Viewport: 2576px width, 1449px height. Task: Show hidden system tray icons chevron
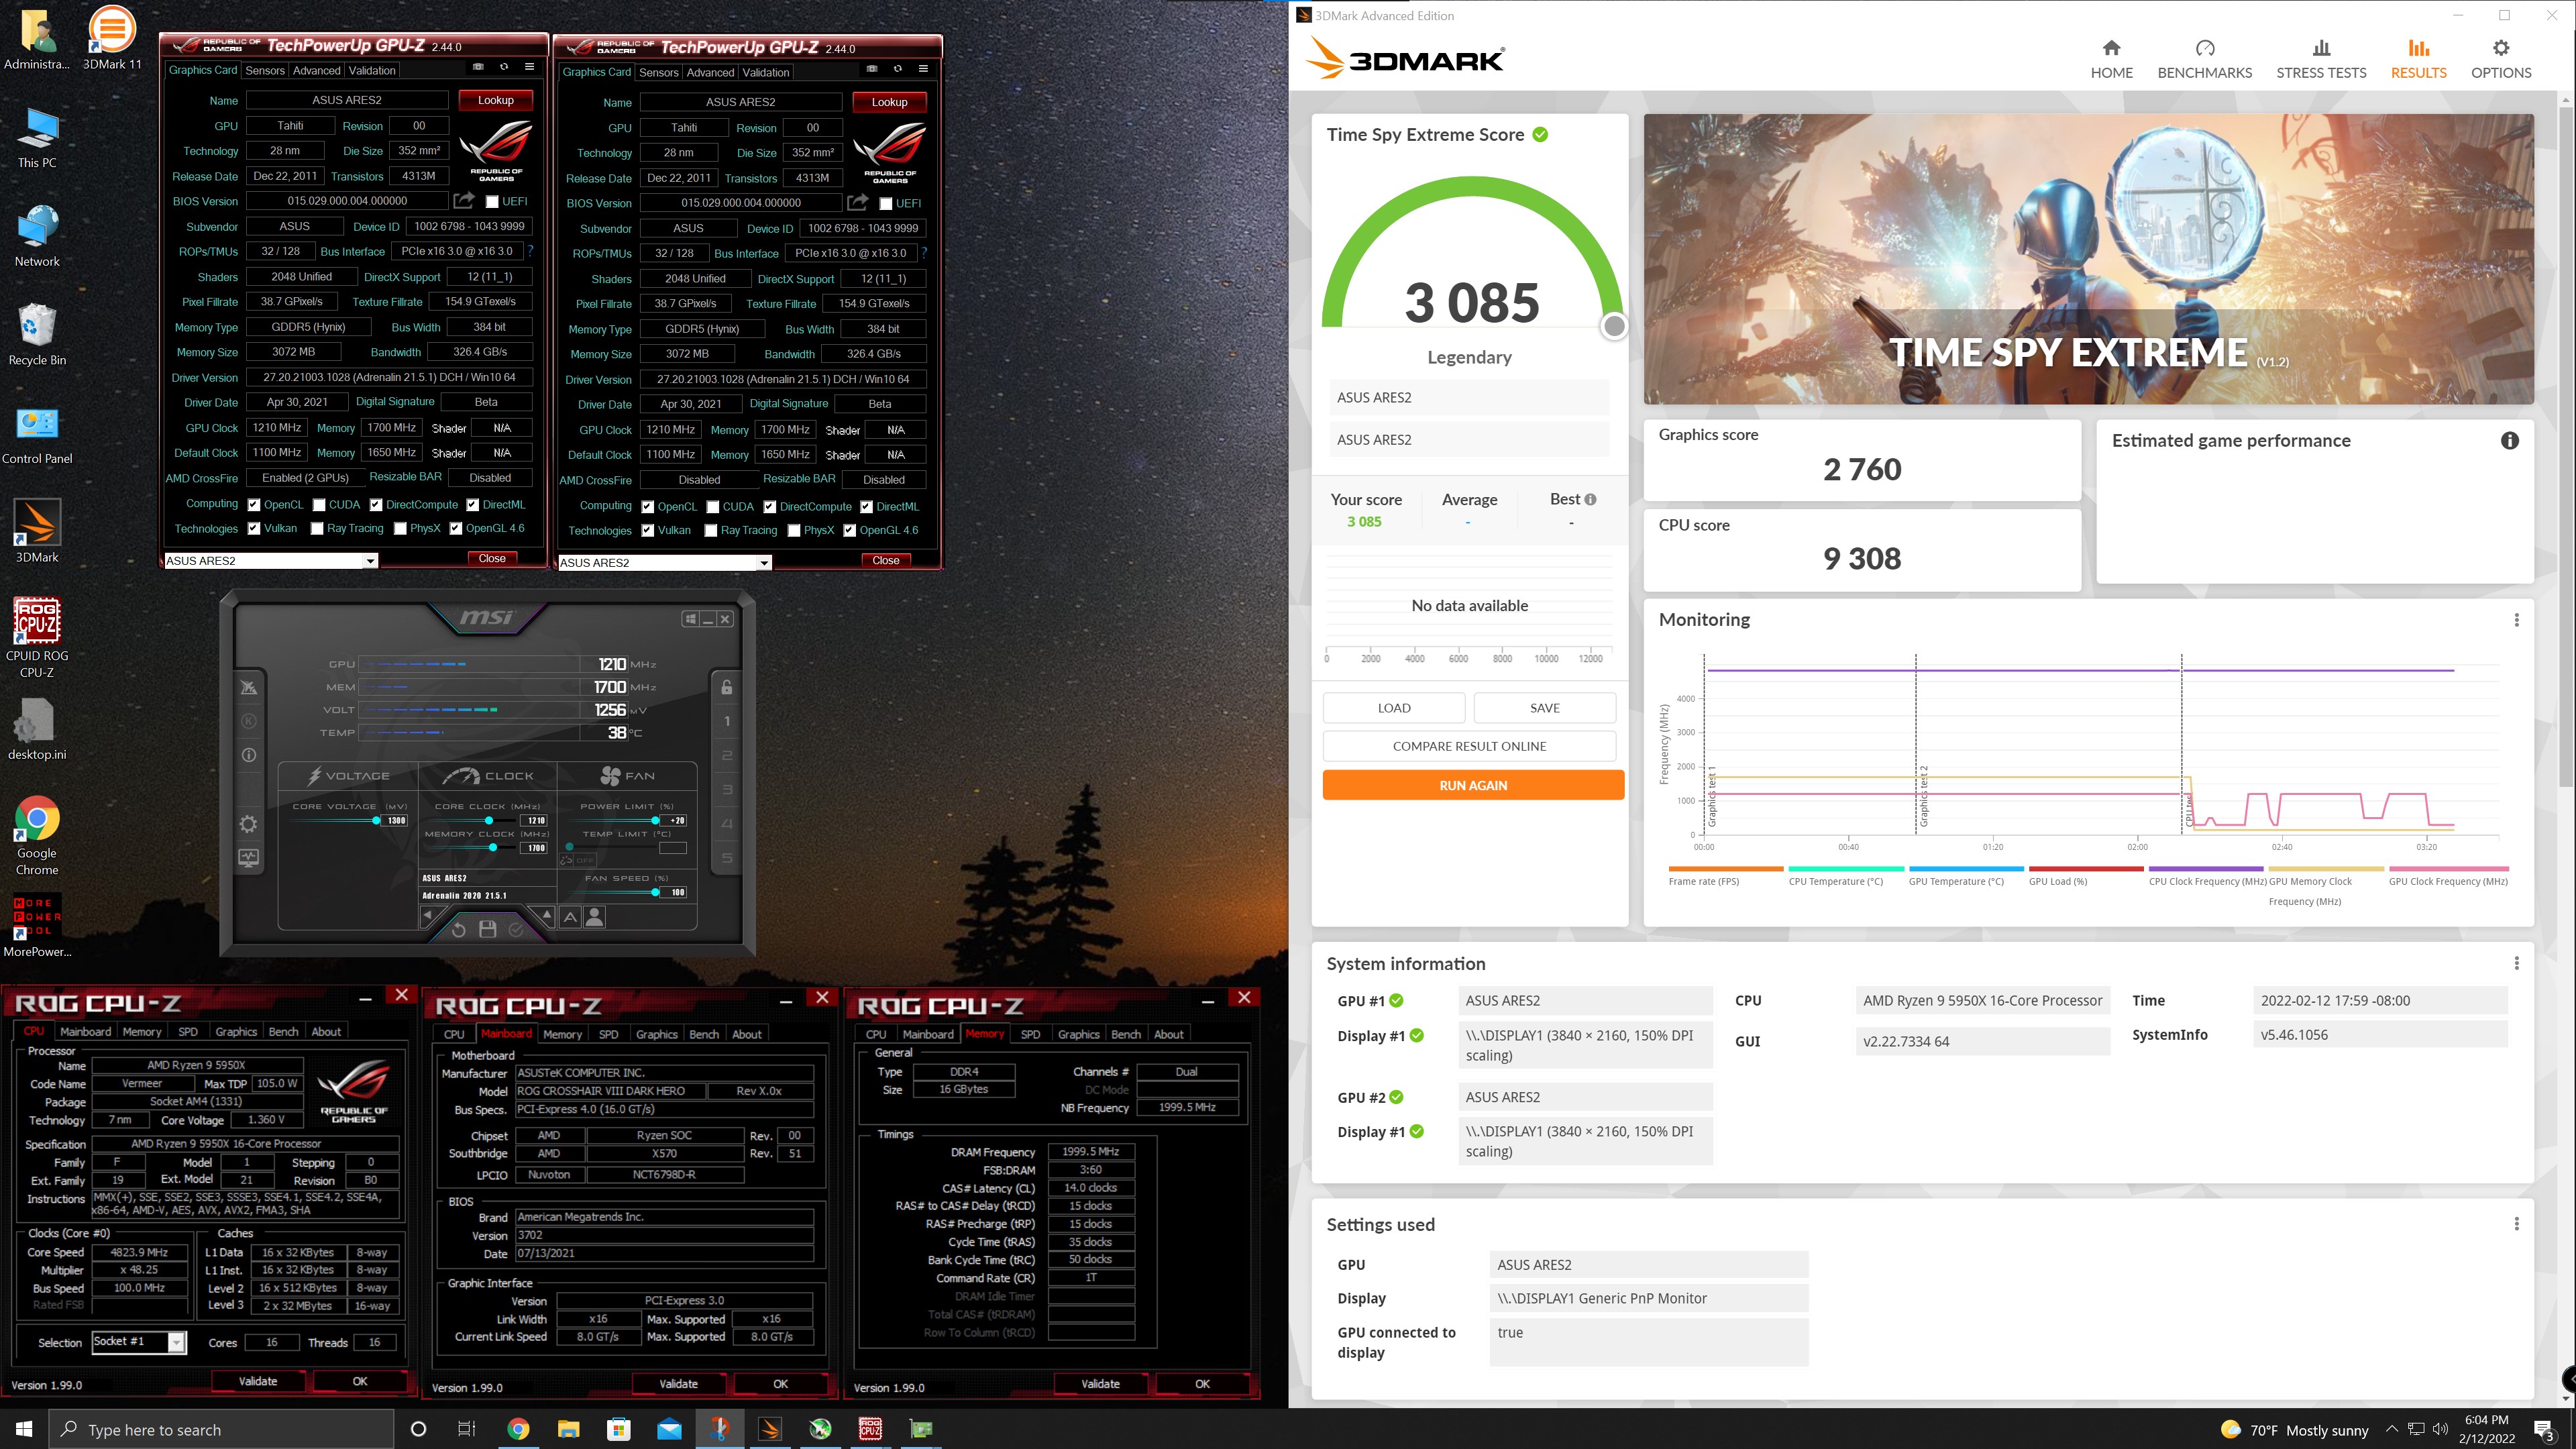[2392, 1429]
